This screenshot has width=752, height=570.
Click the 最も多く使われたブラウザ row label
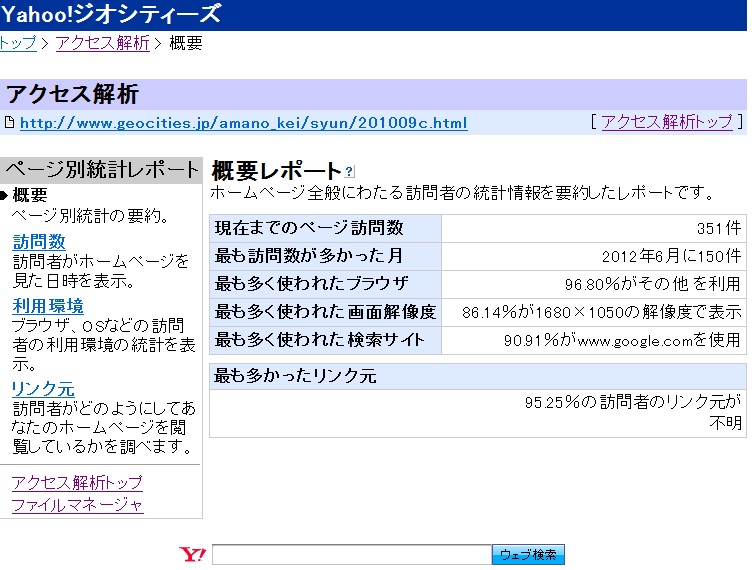[311, 283]
